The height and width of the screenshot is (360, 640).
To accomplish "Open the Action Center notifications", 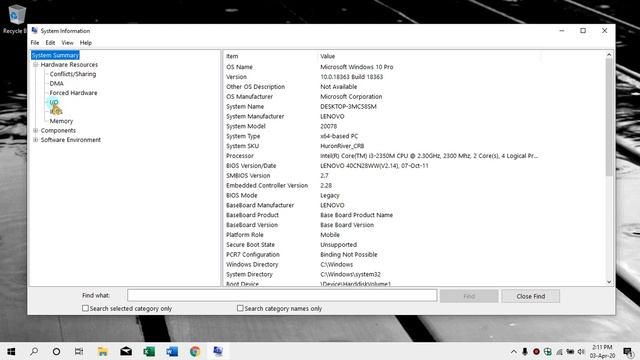I will coord(629,352).
